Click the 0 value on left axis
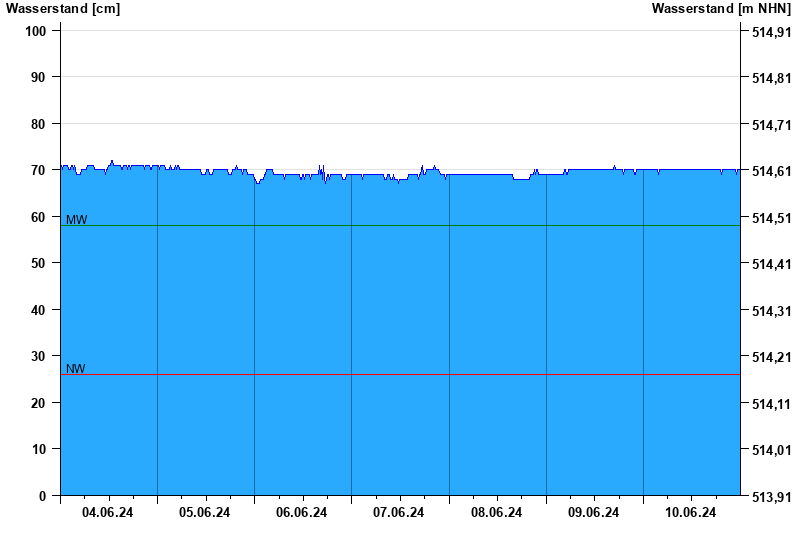800x550 pixels. tap(42, 496)
